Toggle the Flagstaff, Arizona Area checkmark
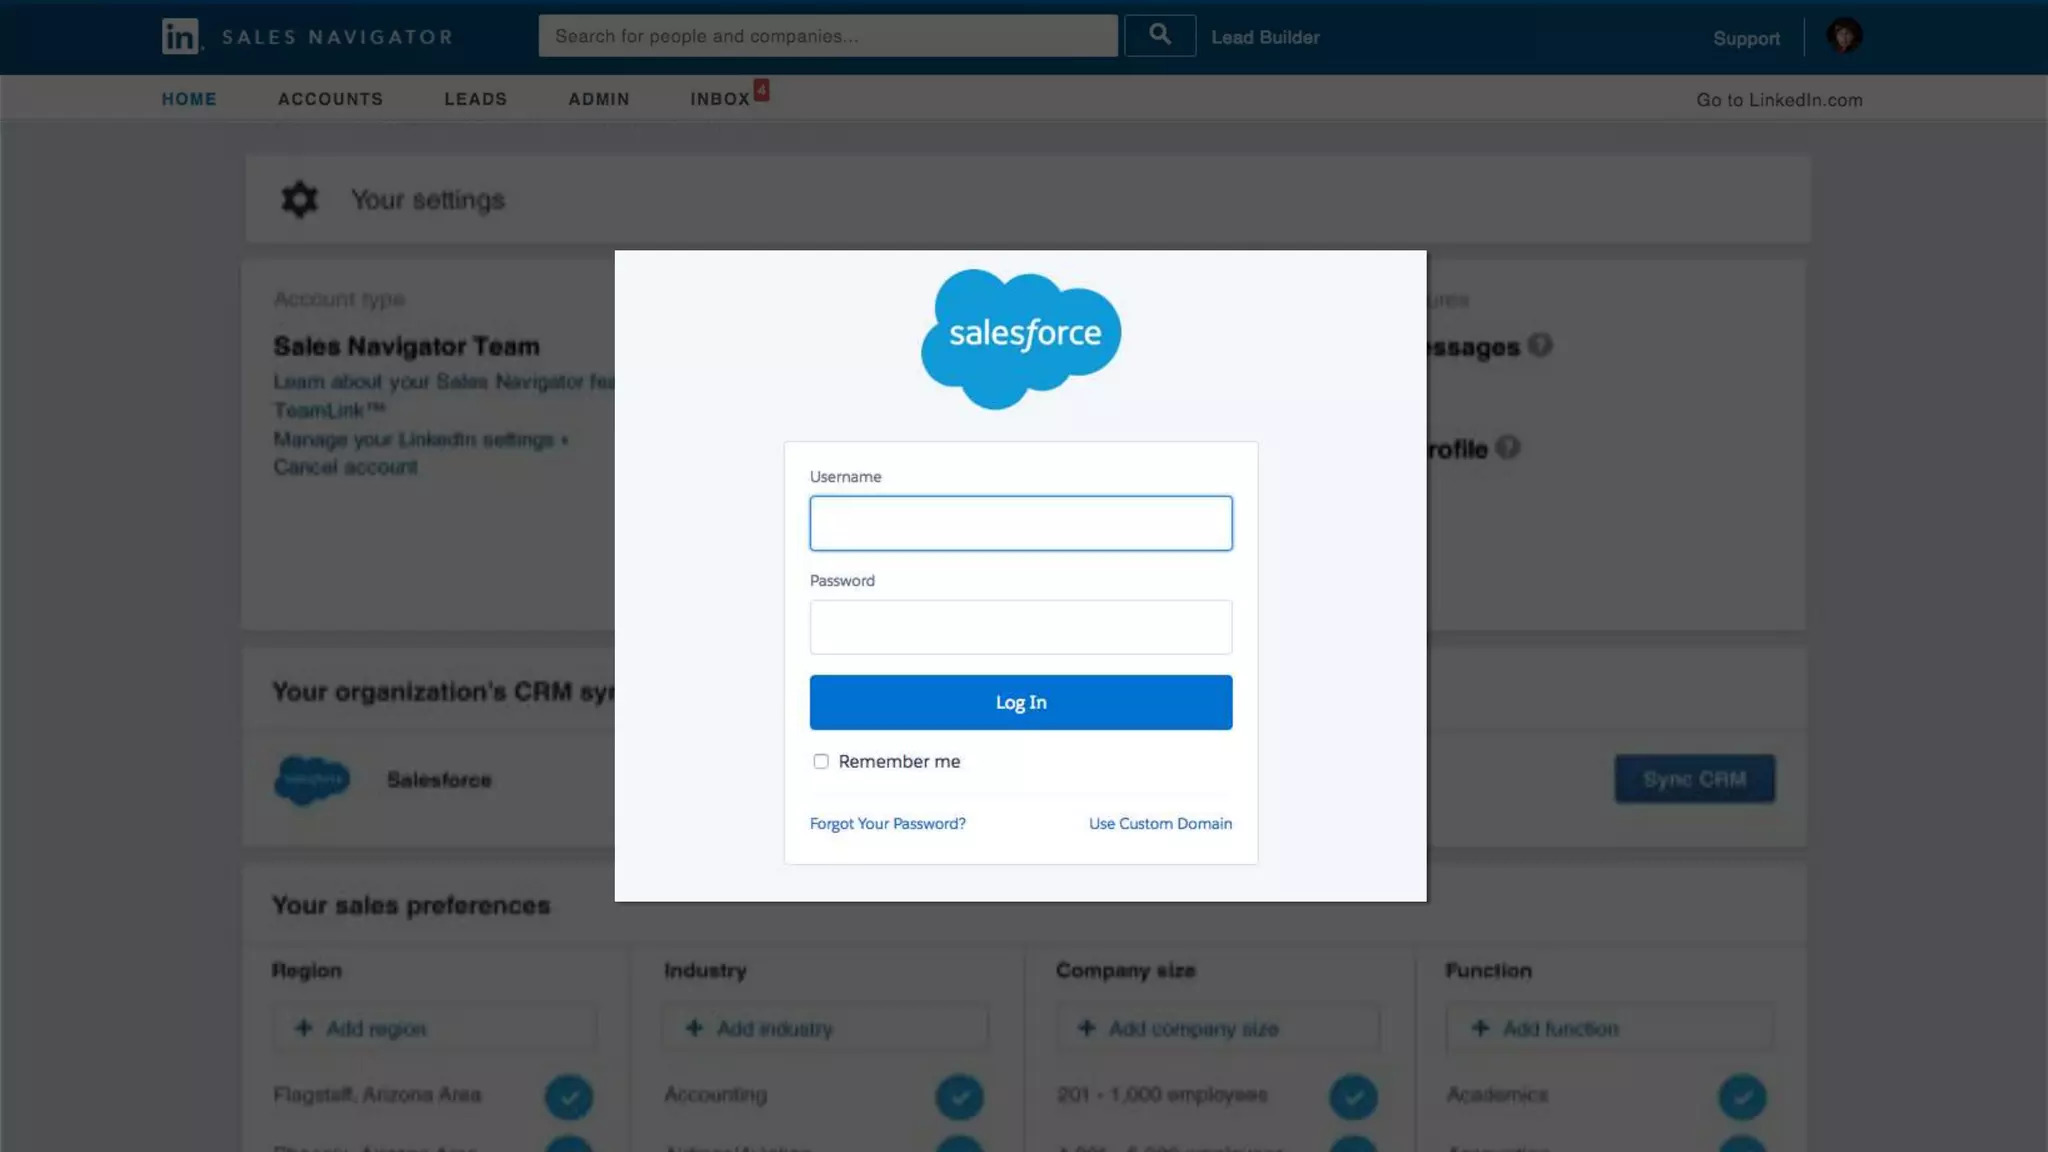Screen dimensions: 2048x1152 click(x=569, y=1096)
